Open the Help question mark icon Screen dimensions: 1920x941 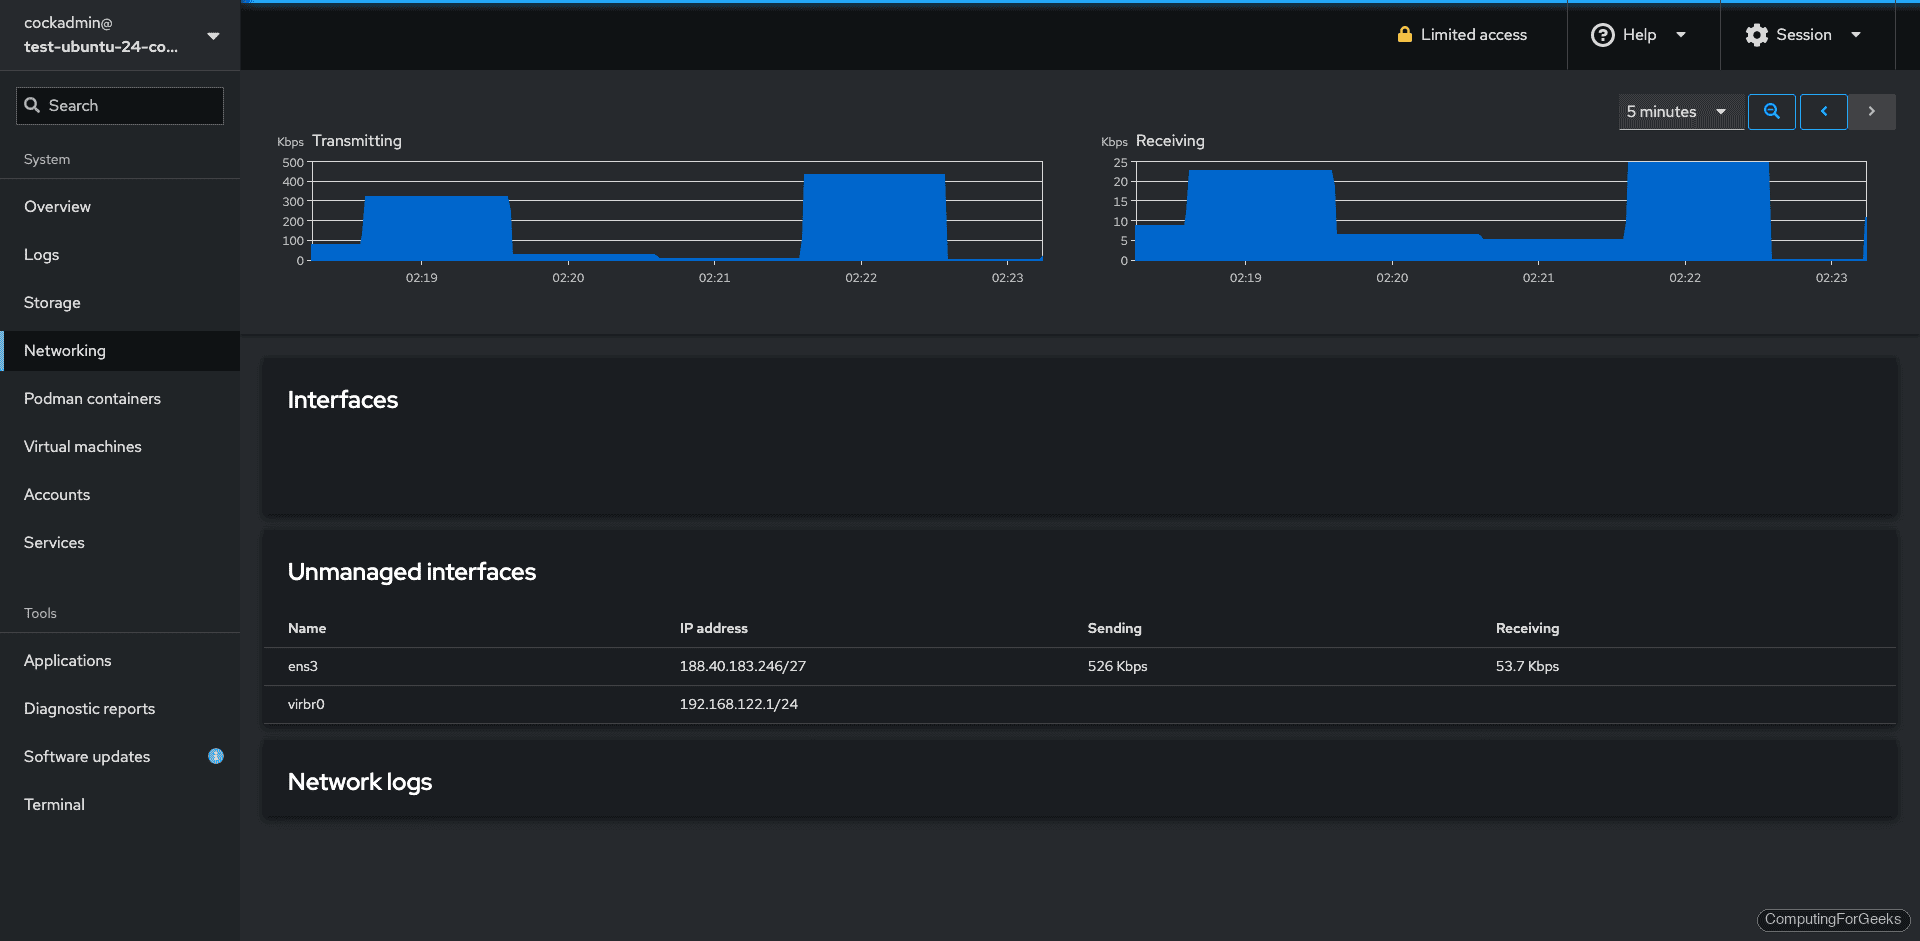pyautogui.click(x=1602, y=34)
